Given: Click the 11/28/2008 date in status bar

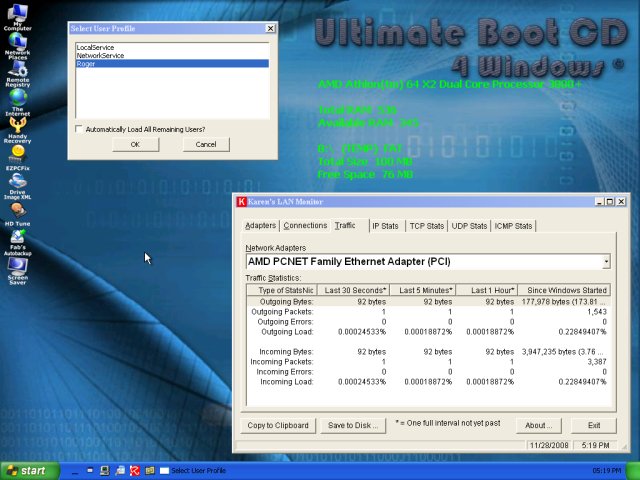Looking at the screenshot, I should tap(549, 445).
